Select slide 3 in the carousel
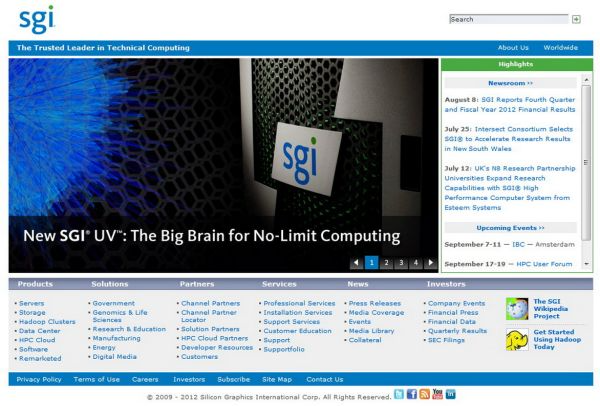600x406 pixels. (401, 263)
